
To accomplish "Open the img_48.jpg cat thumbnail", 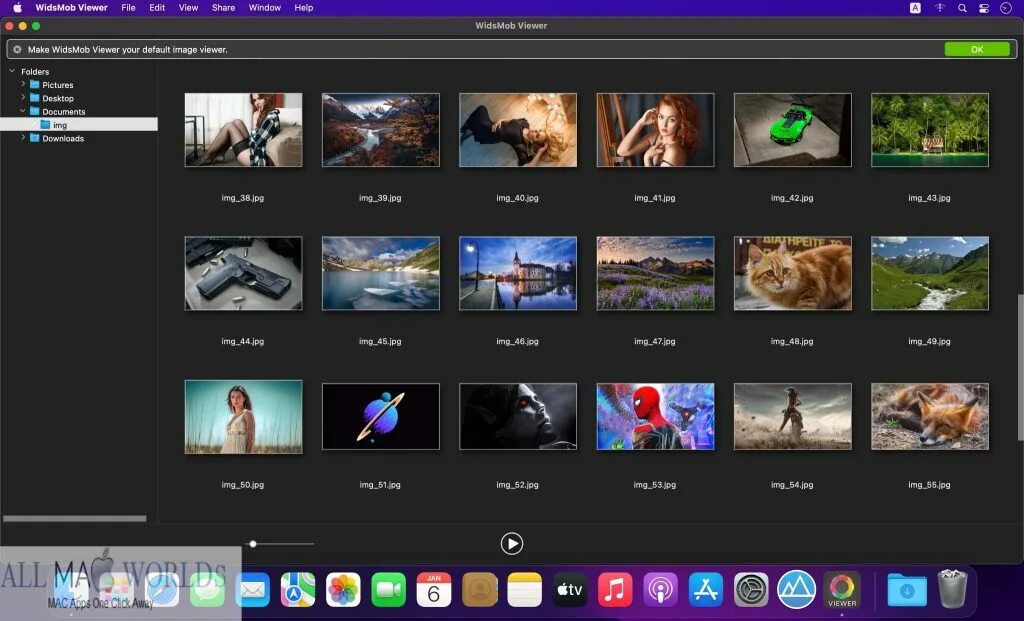I will pyautogui.click(x=792, y=272).
